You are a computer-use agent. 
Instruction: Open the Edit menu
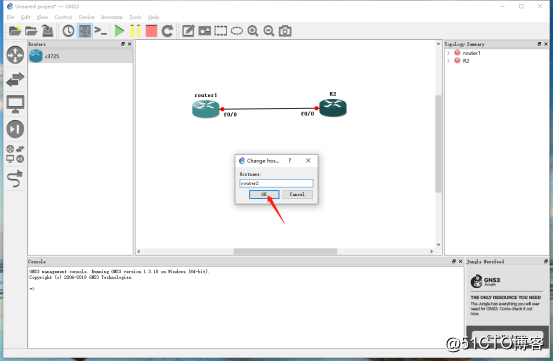[x=25, y=17]
